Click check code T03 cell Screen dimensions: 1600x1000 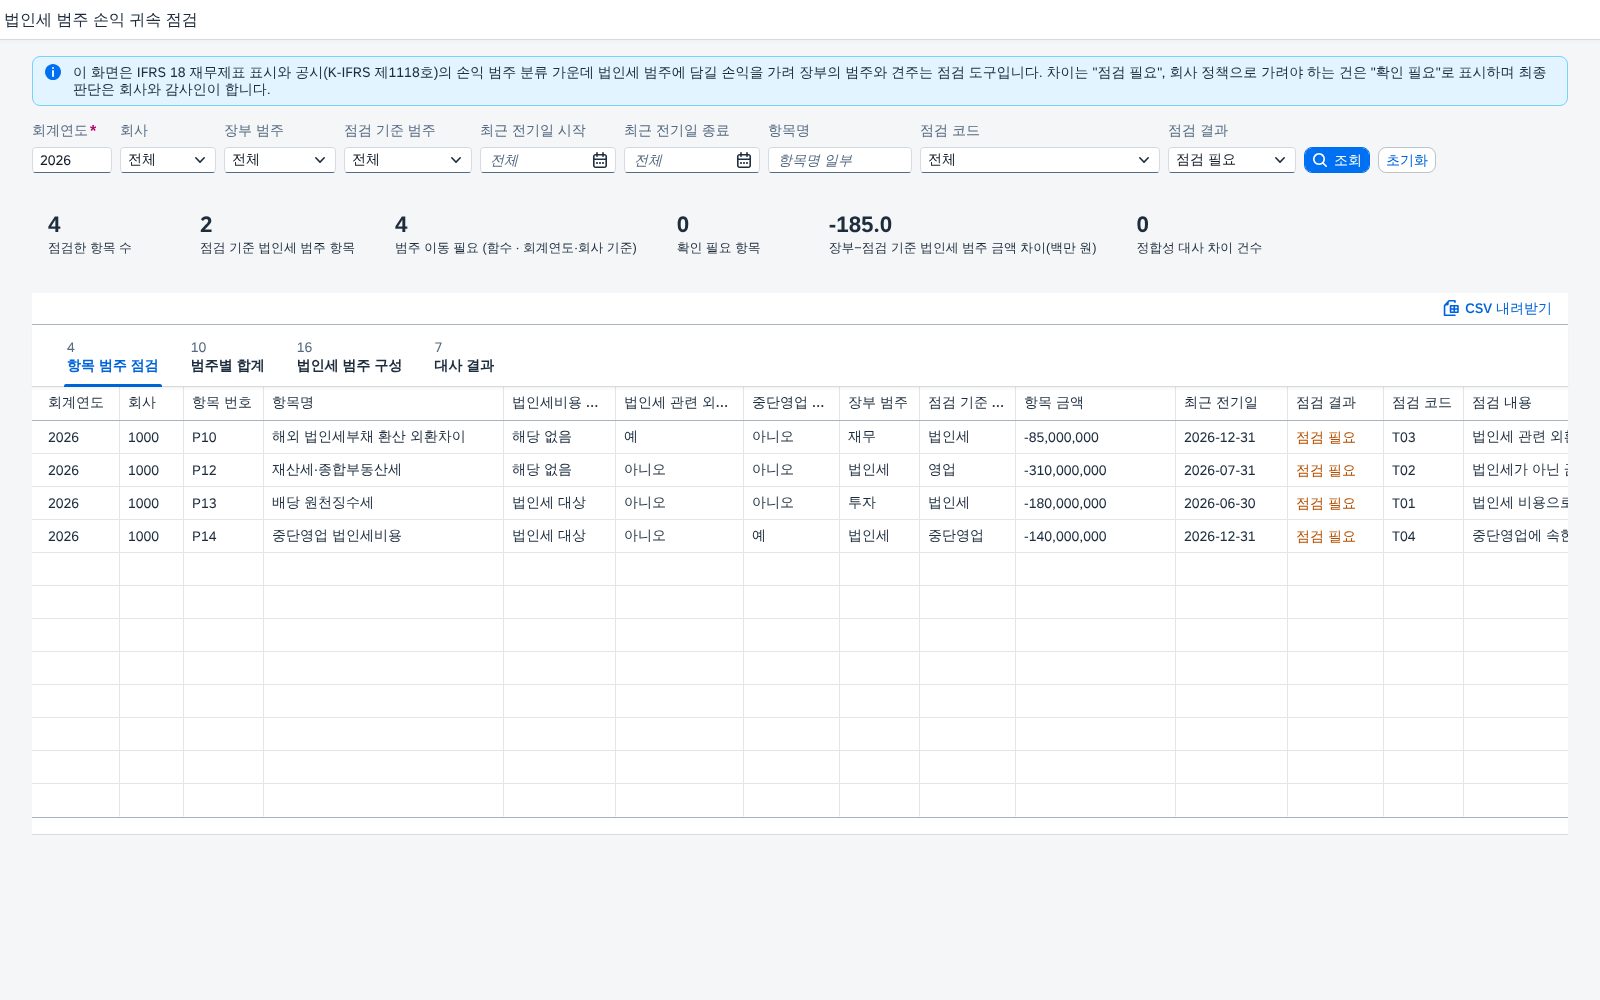1423,437
